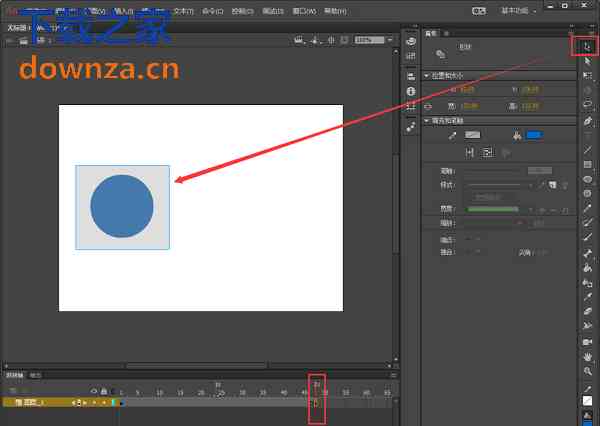The image size is (600, 426).
Task: Click the Edit Scene icon above the stage
Action: [299, 40]
